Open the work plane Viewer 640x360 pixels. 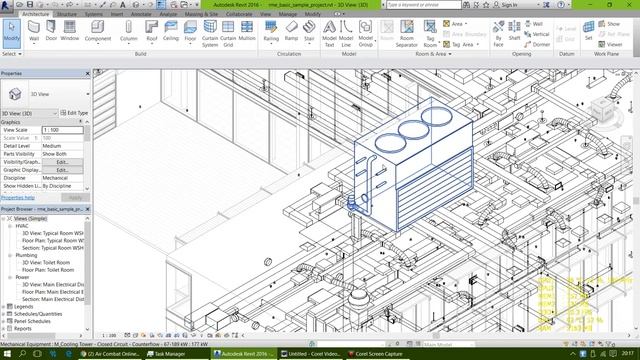(611, 44)
